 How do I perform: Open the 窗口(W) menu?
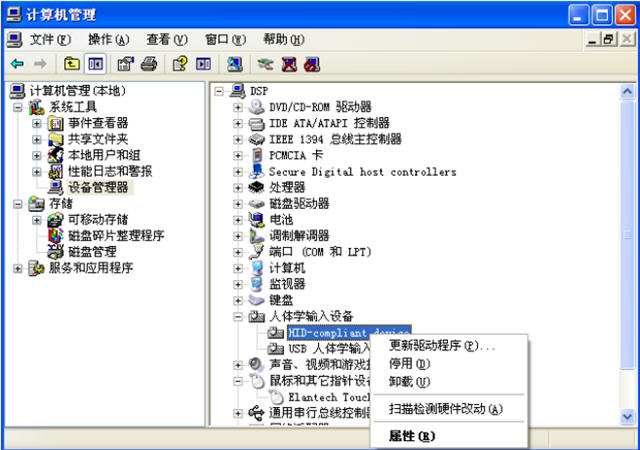(225, 40)
